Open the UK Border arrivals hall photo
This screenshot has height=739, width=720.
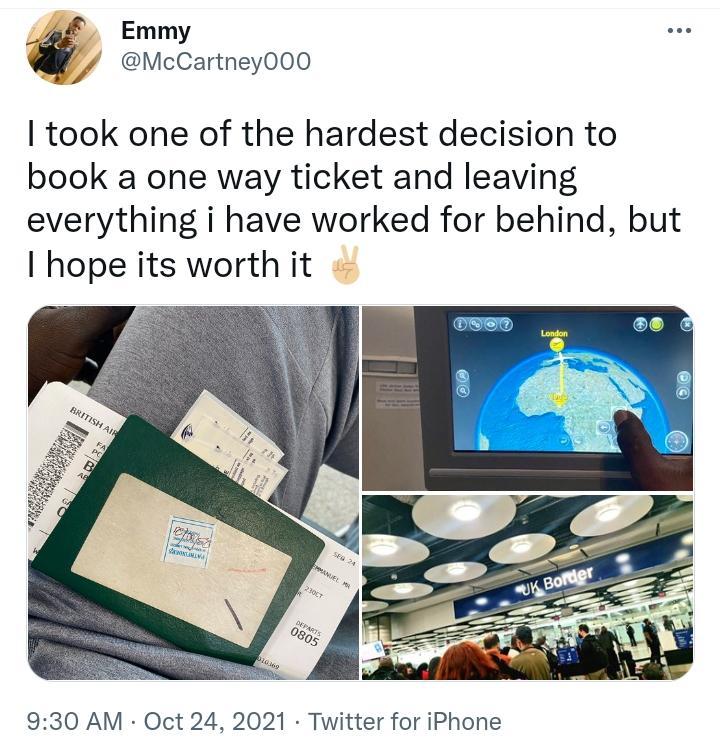tap(527, 587)
